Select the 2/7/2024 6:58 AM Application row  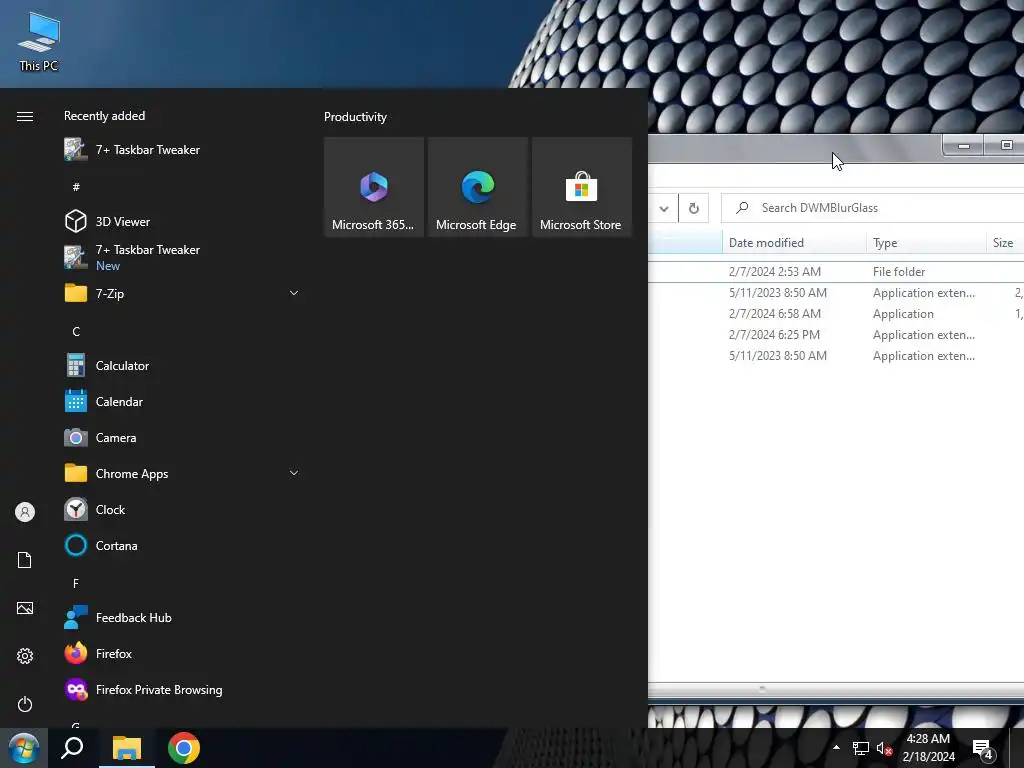836,313
